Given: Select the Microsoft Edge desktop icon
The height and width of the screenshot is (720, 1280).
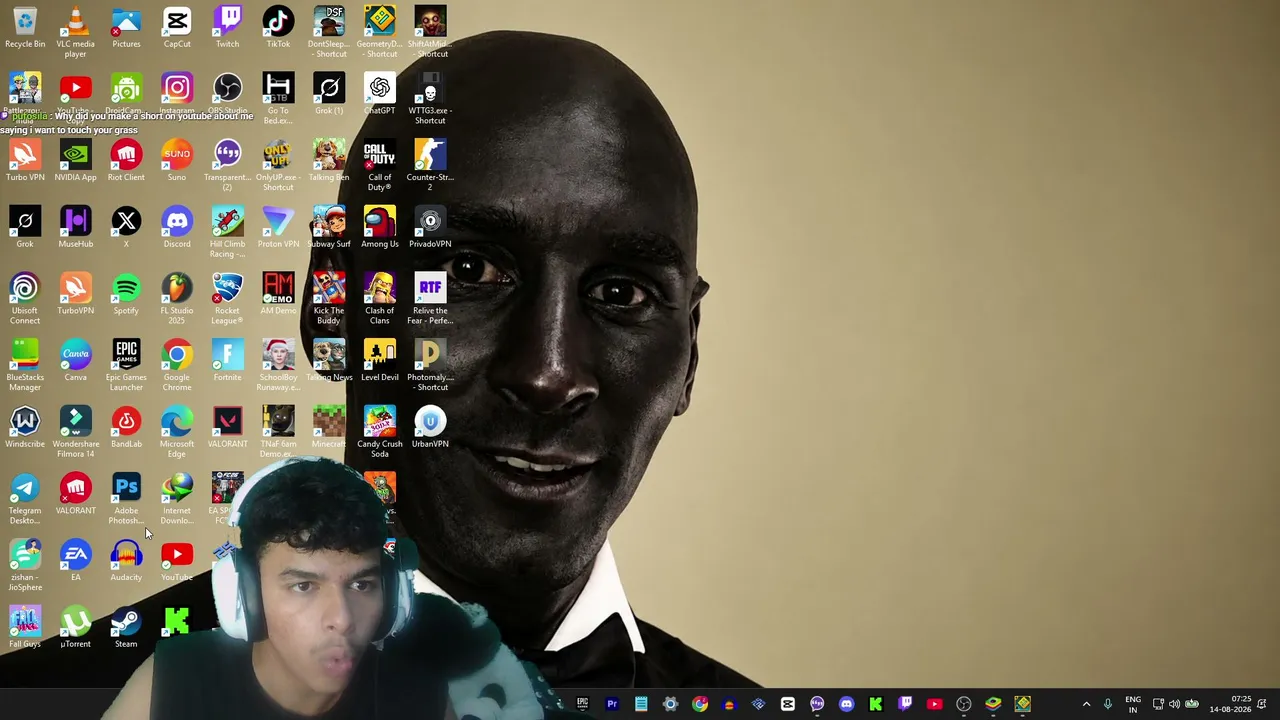Looking at the screenshot, I should [x=177, y=432].
